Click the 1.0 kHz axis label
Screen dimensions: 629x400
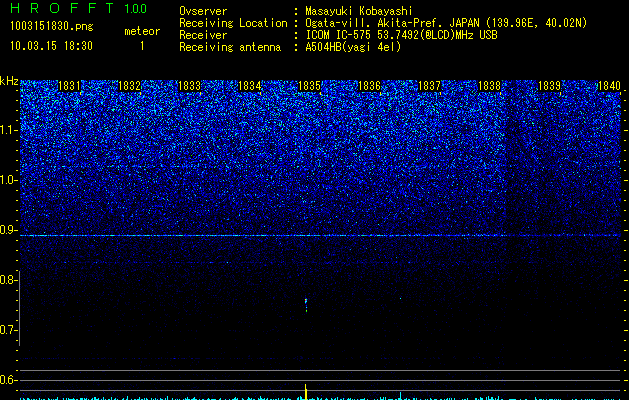coord(8,180)
